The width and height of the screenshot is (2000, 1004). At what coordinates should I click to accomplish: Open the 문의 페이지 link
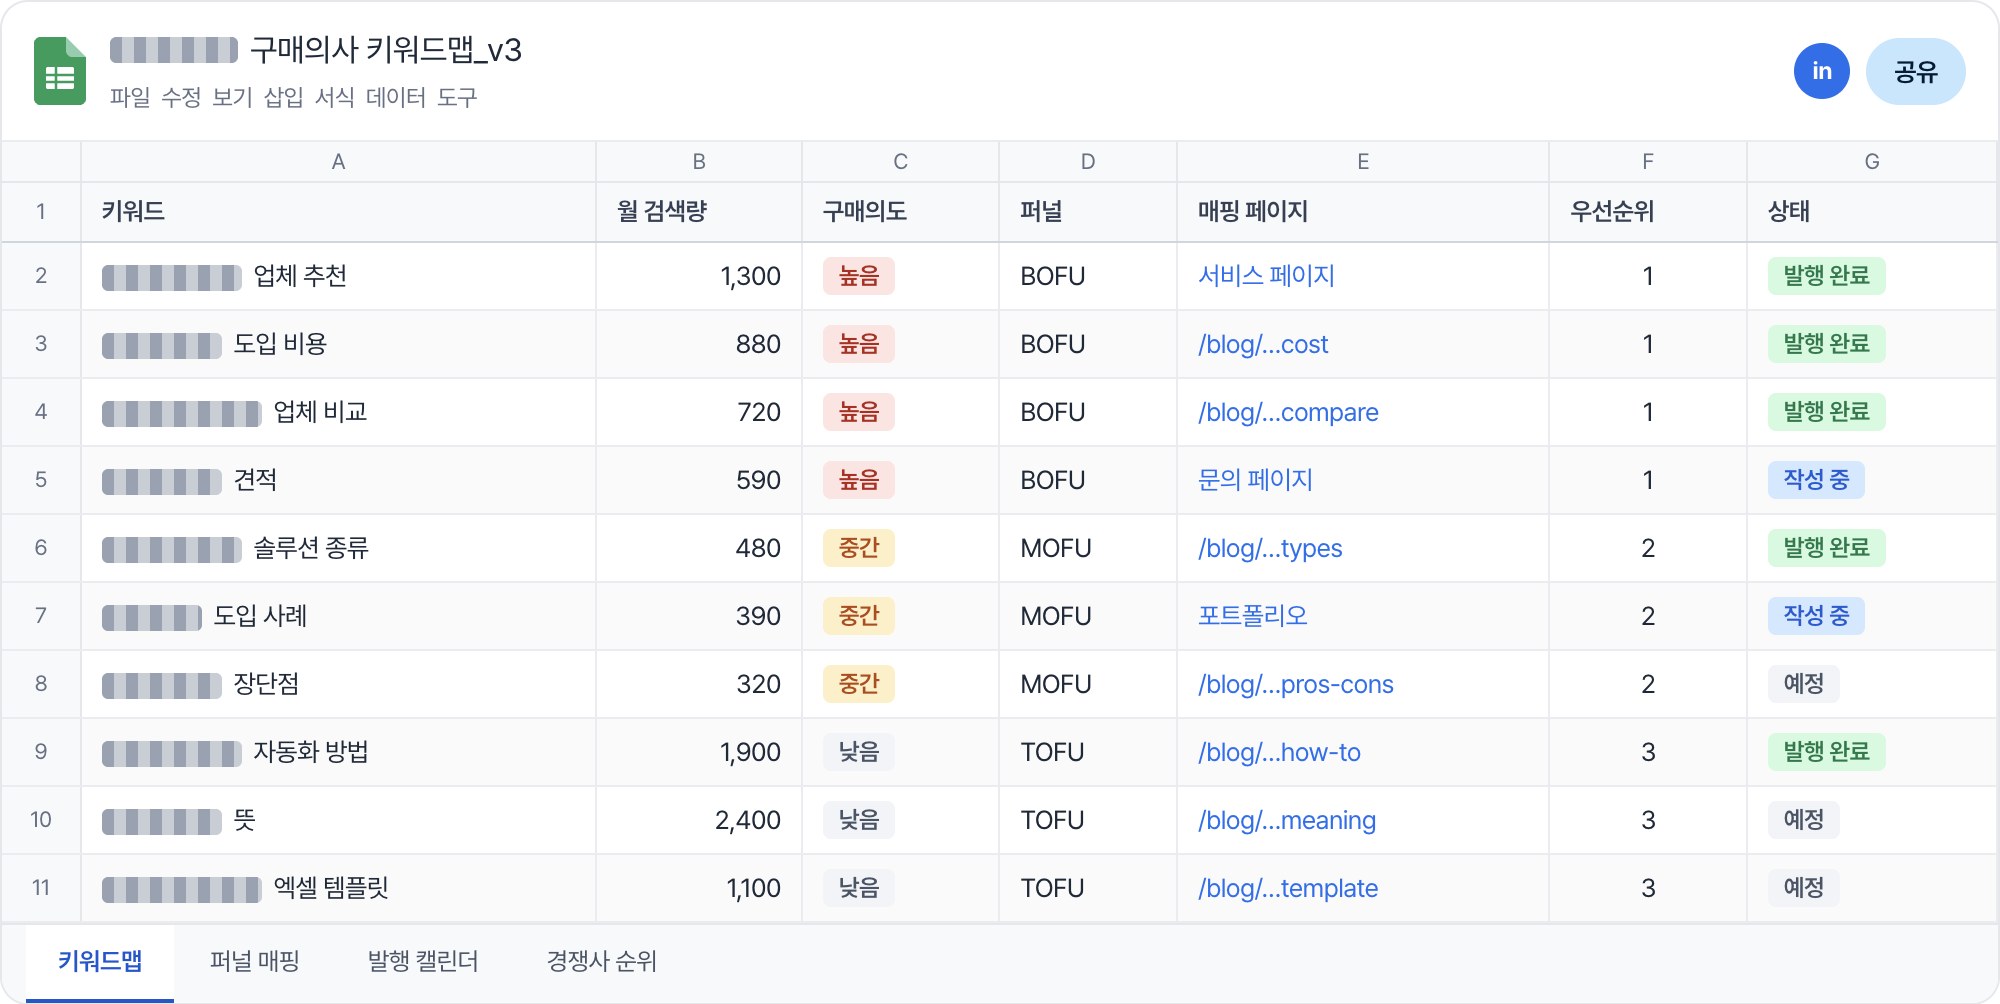pyautogui.click(x=1255, y=480)
